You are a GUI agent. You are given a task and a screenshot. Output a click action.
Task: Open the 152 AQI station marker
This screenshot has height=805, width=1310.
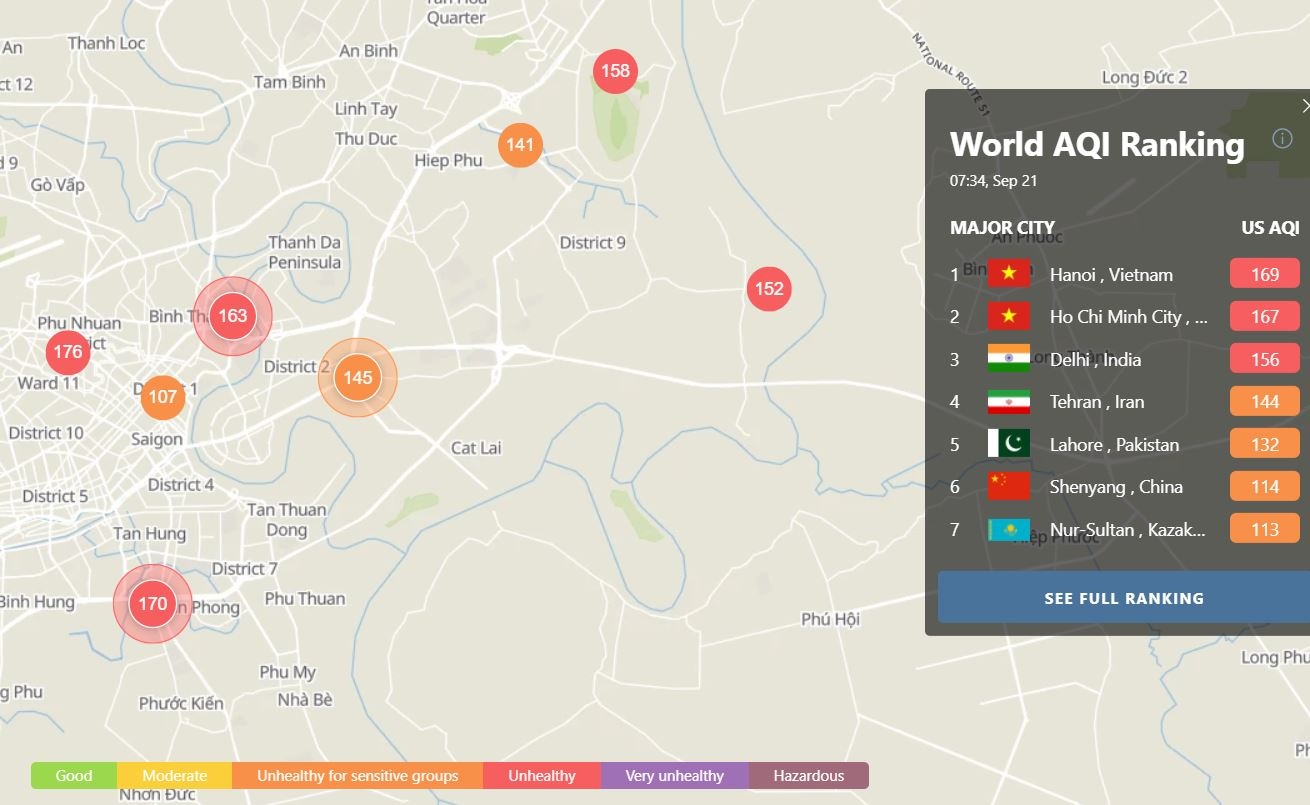coord(769,289)
